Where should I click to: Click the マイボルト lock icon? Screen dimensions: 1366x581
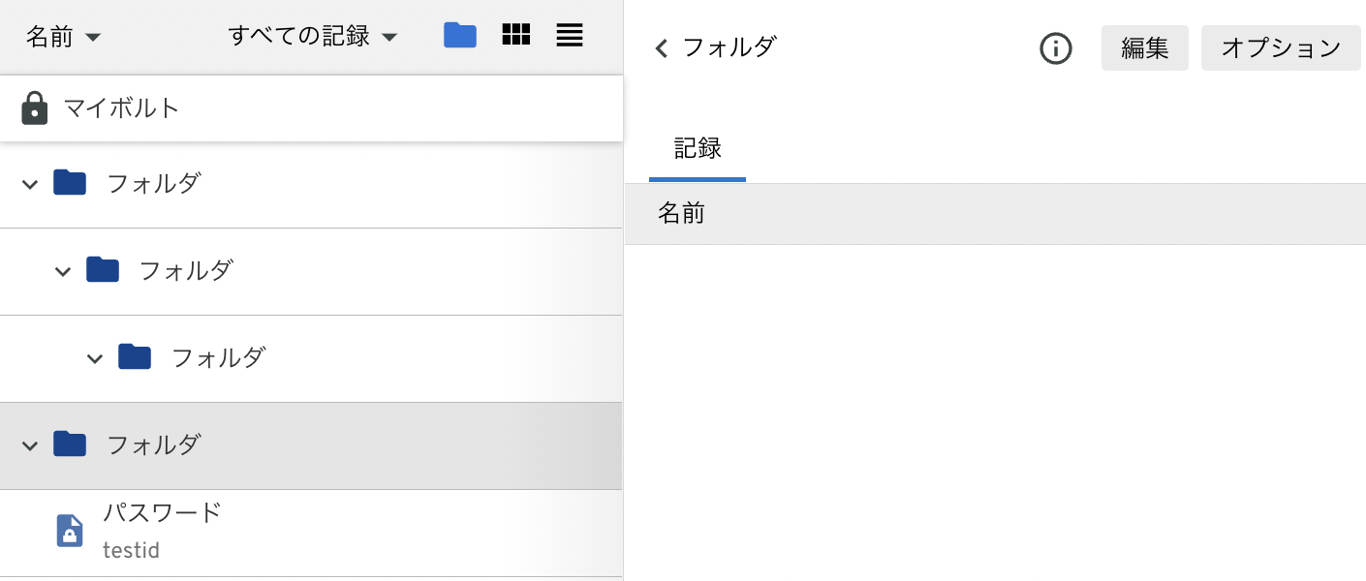tap(35, 108)
